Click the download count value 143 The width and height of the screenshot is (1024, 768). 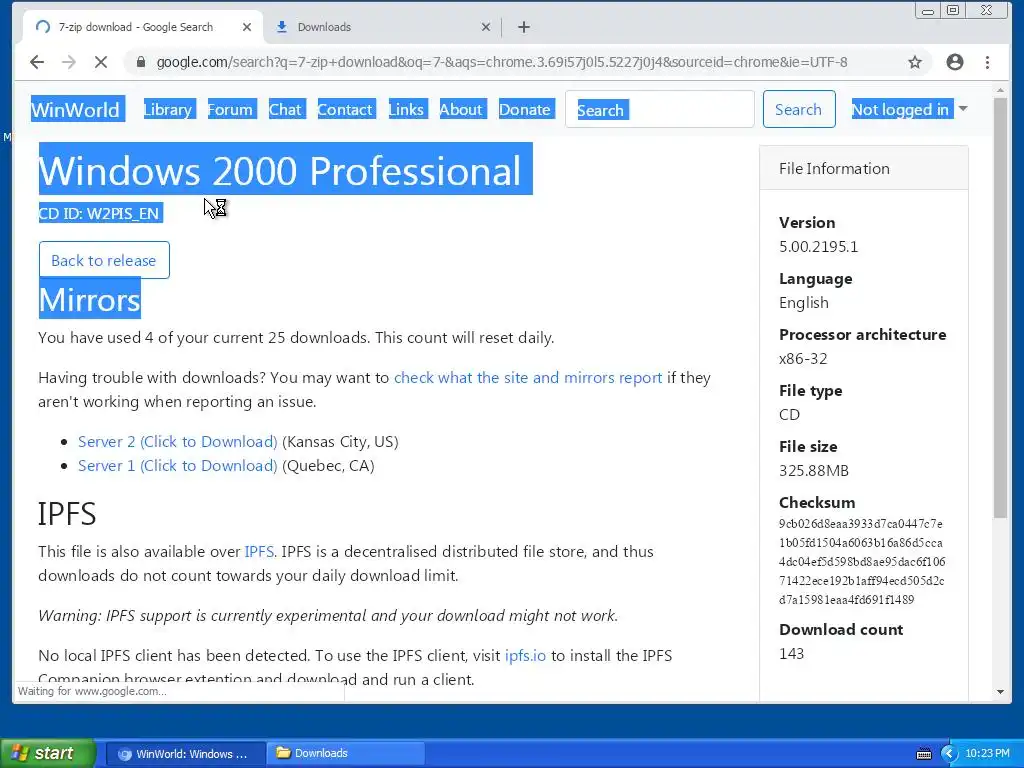click(791, 653)
